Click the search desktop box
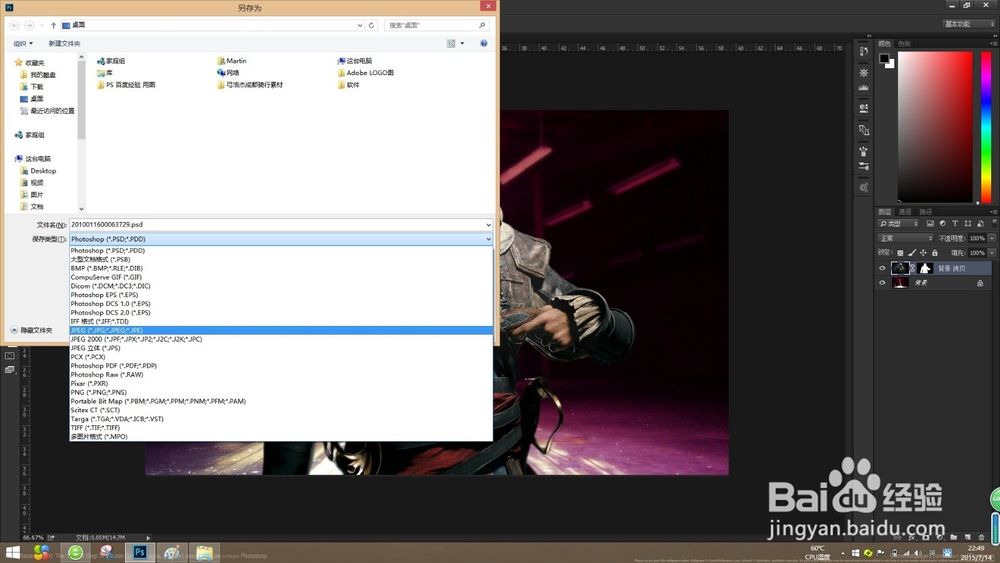 [x=437, y=26]
